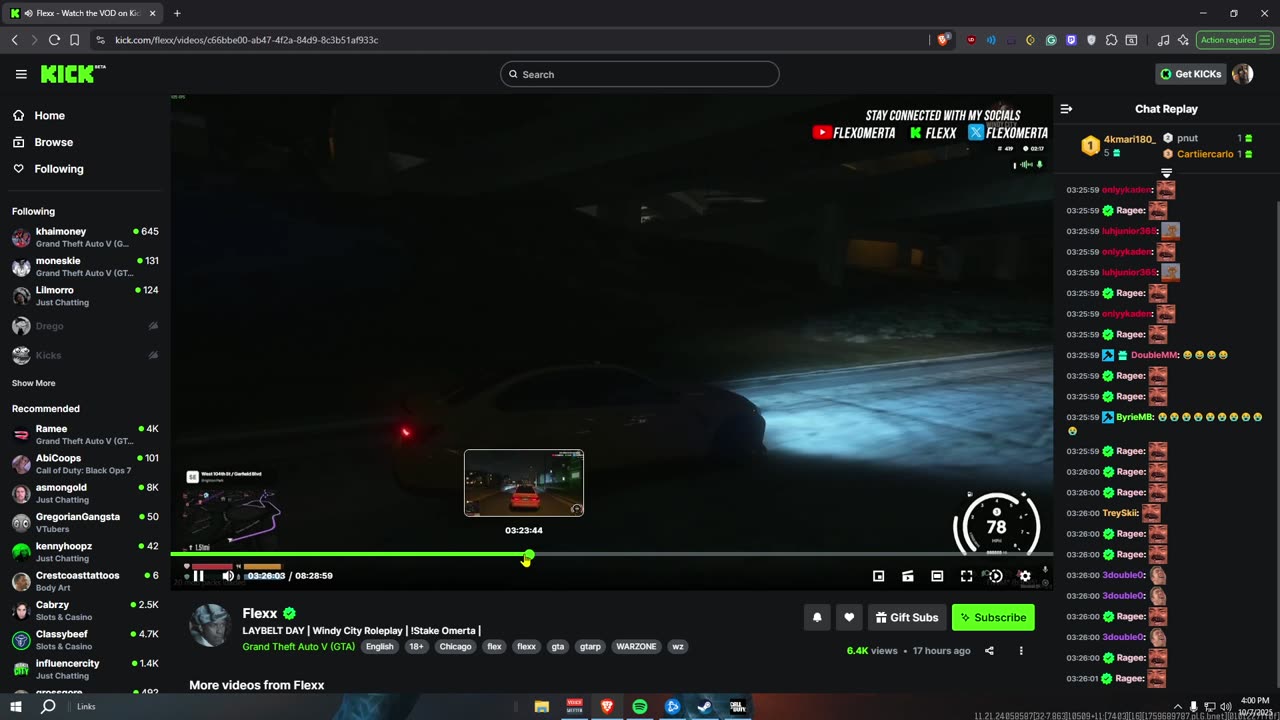The width and height of the screenshot is (1280, 720).
Task: Open File Explorer from taskbar
Action: 542,706
